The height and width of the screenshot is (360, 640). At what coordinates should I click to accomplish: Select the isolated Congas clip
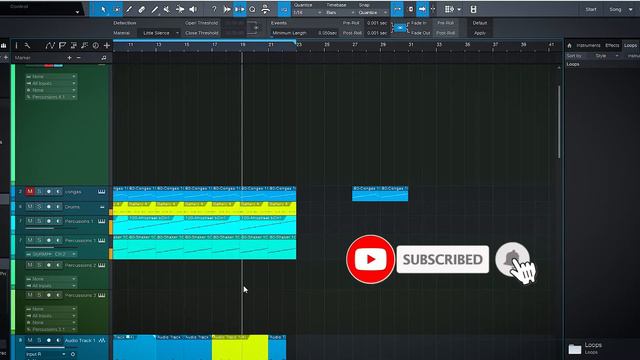(380, 193)
